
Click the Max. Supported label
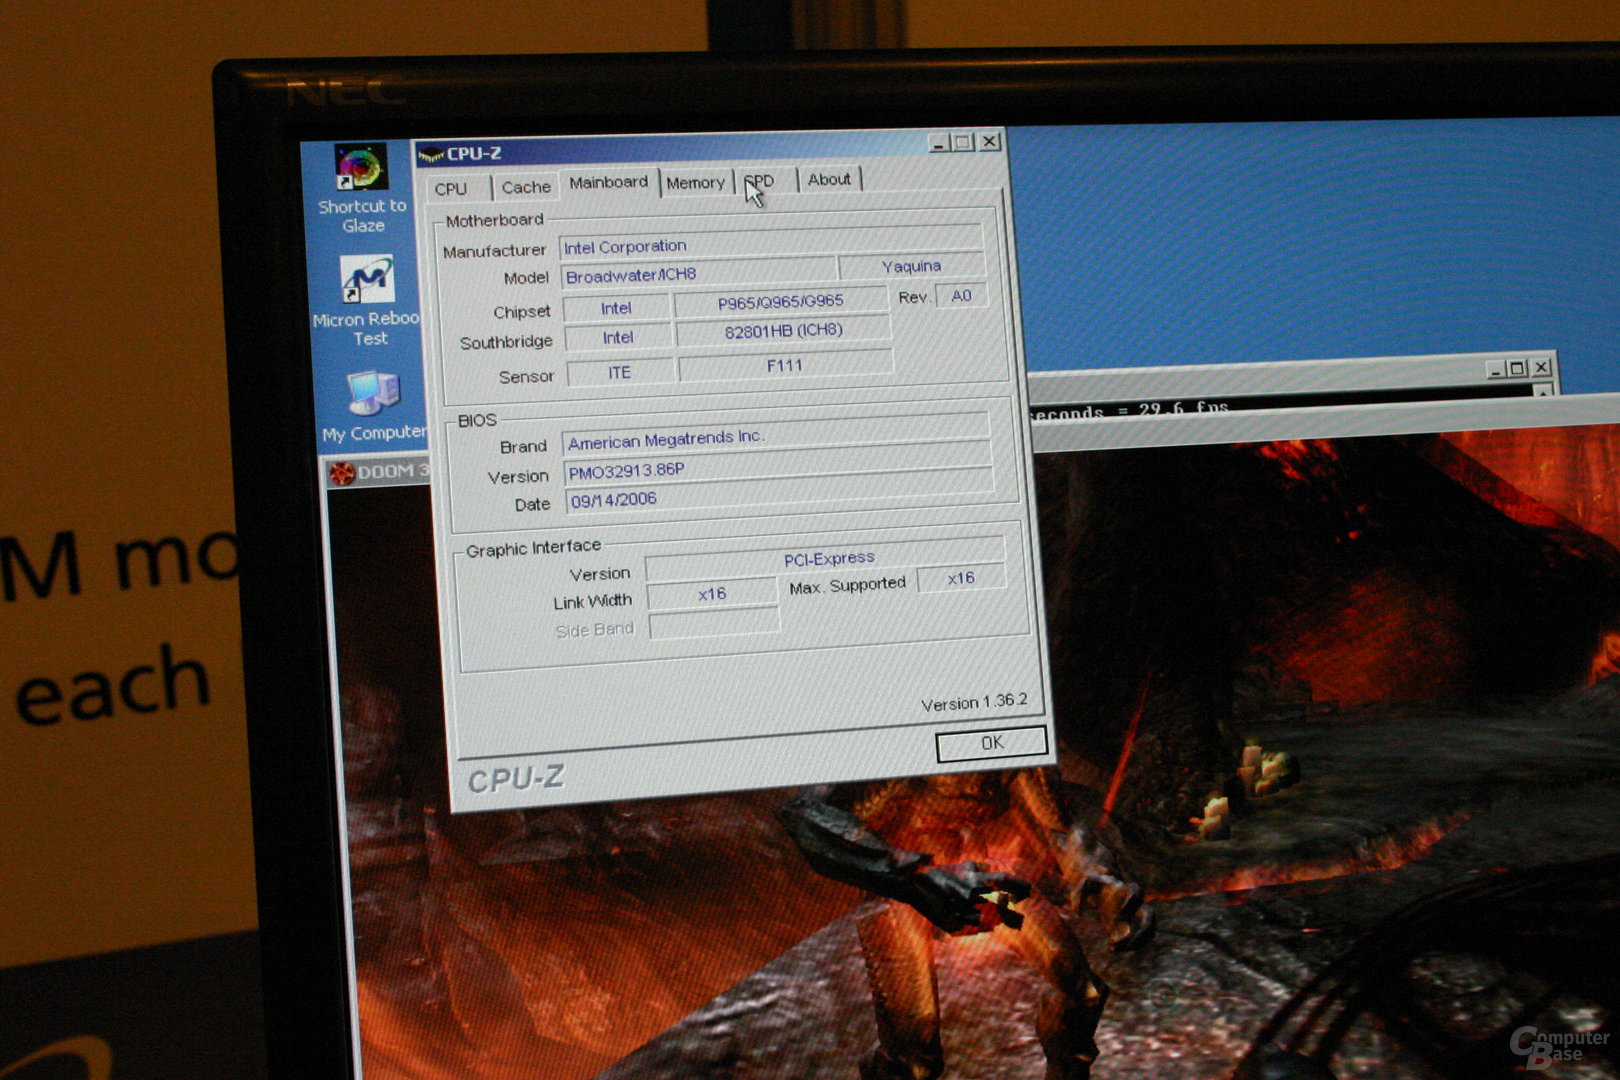[847, 586]
